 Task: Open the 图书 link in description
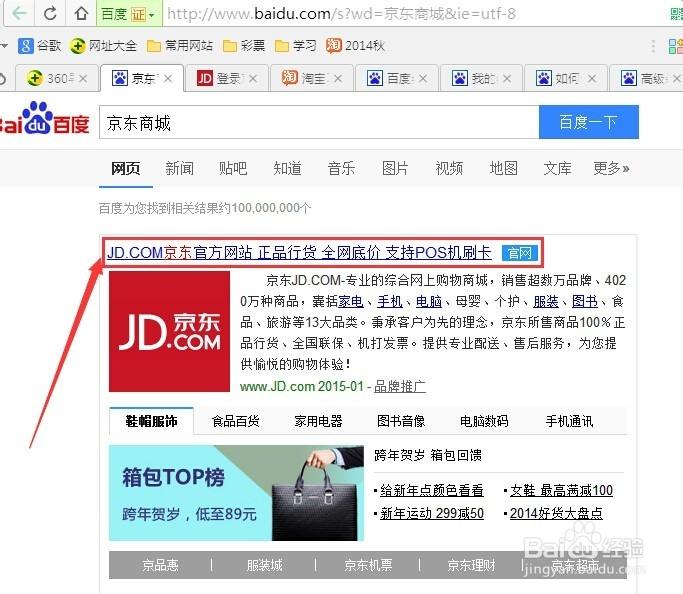coord(585,301)
